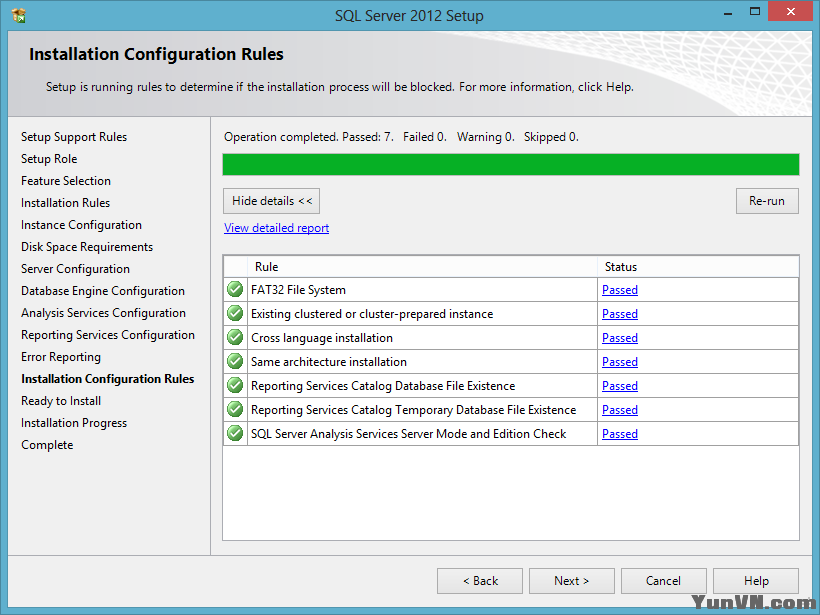
Task: Click the check icon beside Existing clustered instance rule
Action: (x=235, y=313)
